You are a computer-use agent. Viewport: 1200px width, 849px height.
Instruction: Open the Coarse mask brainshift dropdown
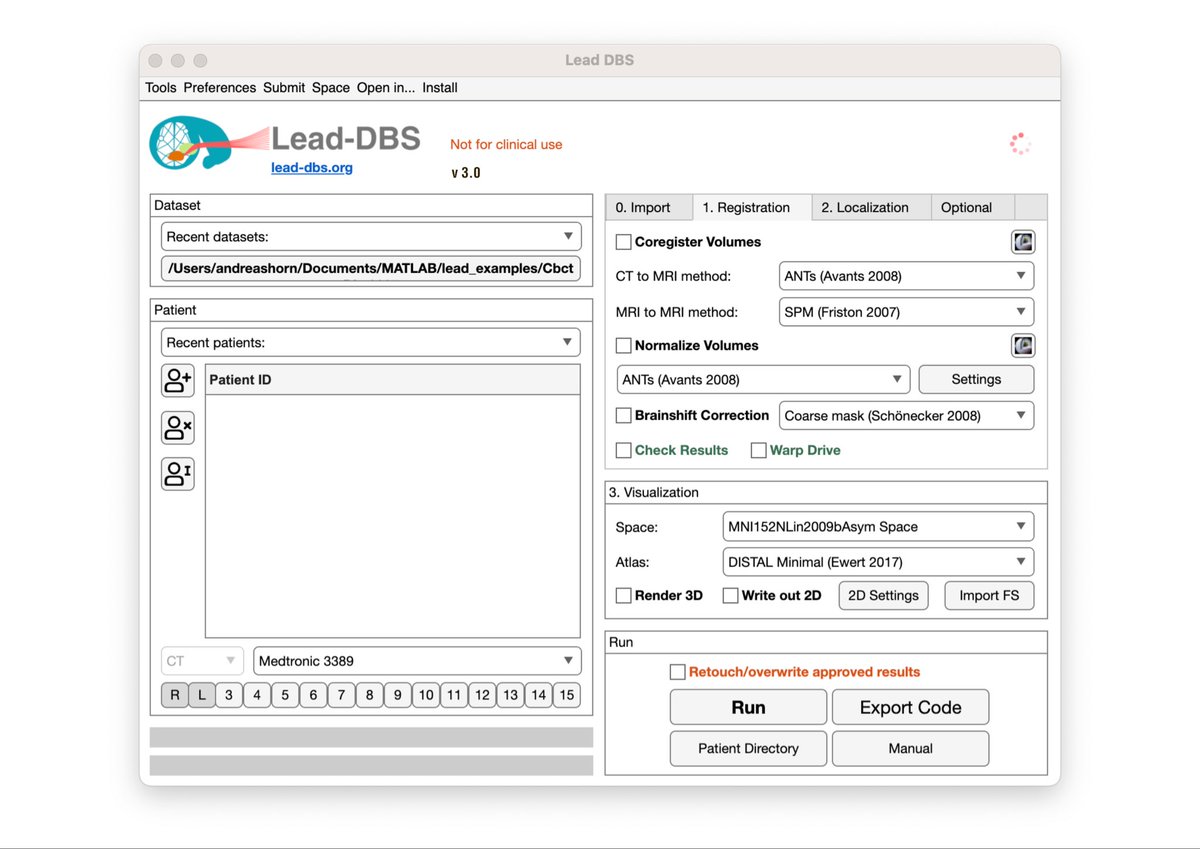pyautogui.click(x=906, y=415)
